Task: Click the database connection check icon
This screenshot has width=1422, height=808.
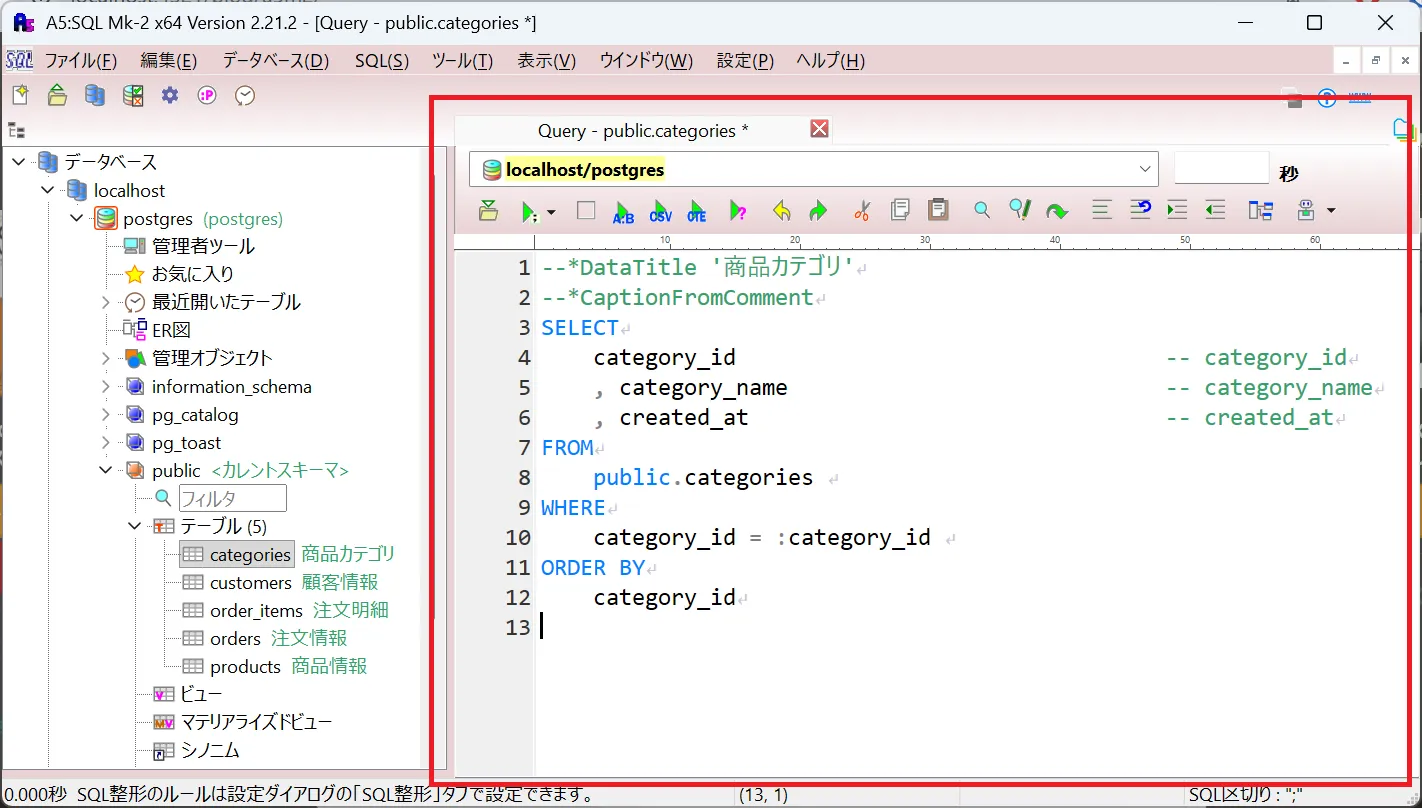Action: [132, 95]
